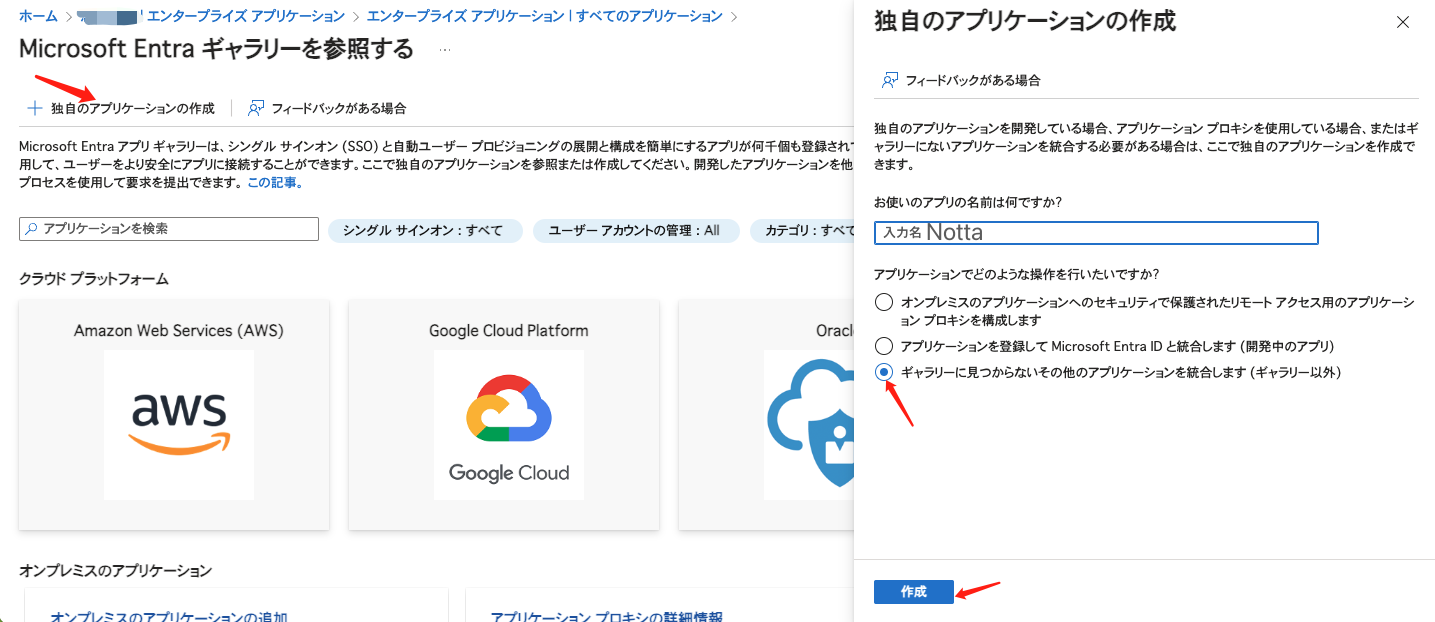Click the plus icon for 独自のアプリケーションの作成

click(x=35, y=108)
